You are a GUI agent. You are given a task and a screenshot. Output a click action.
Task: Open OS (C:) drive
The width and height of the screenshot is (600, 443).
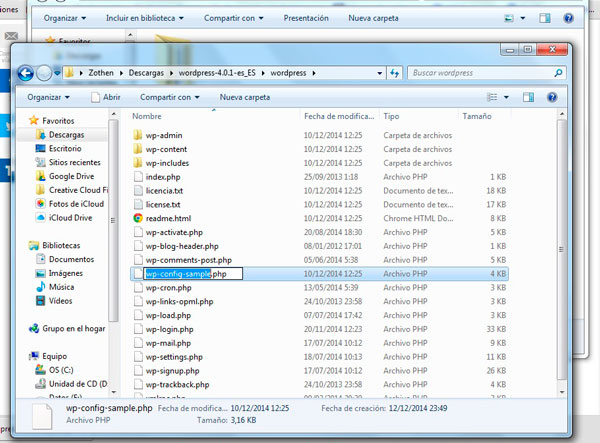54,370
